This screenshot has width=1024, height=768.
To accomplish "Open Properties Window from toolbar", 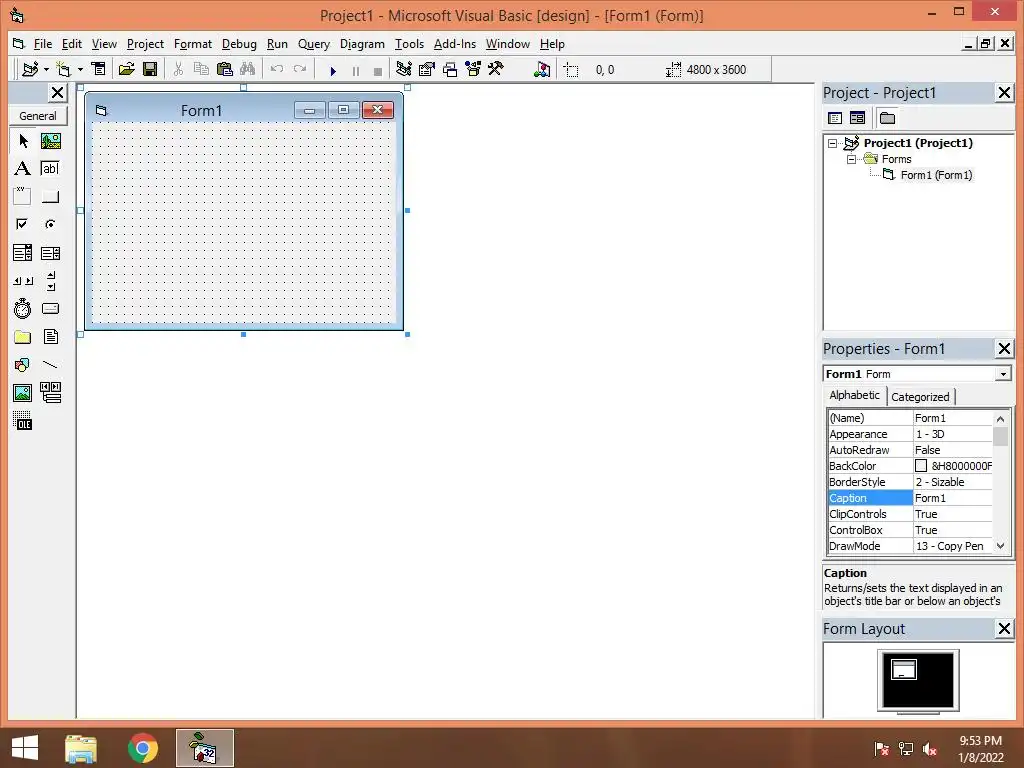I will [426, 69].
